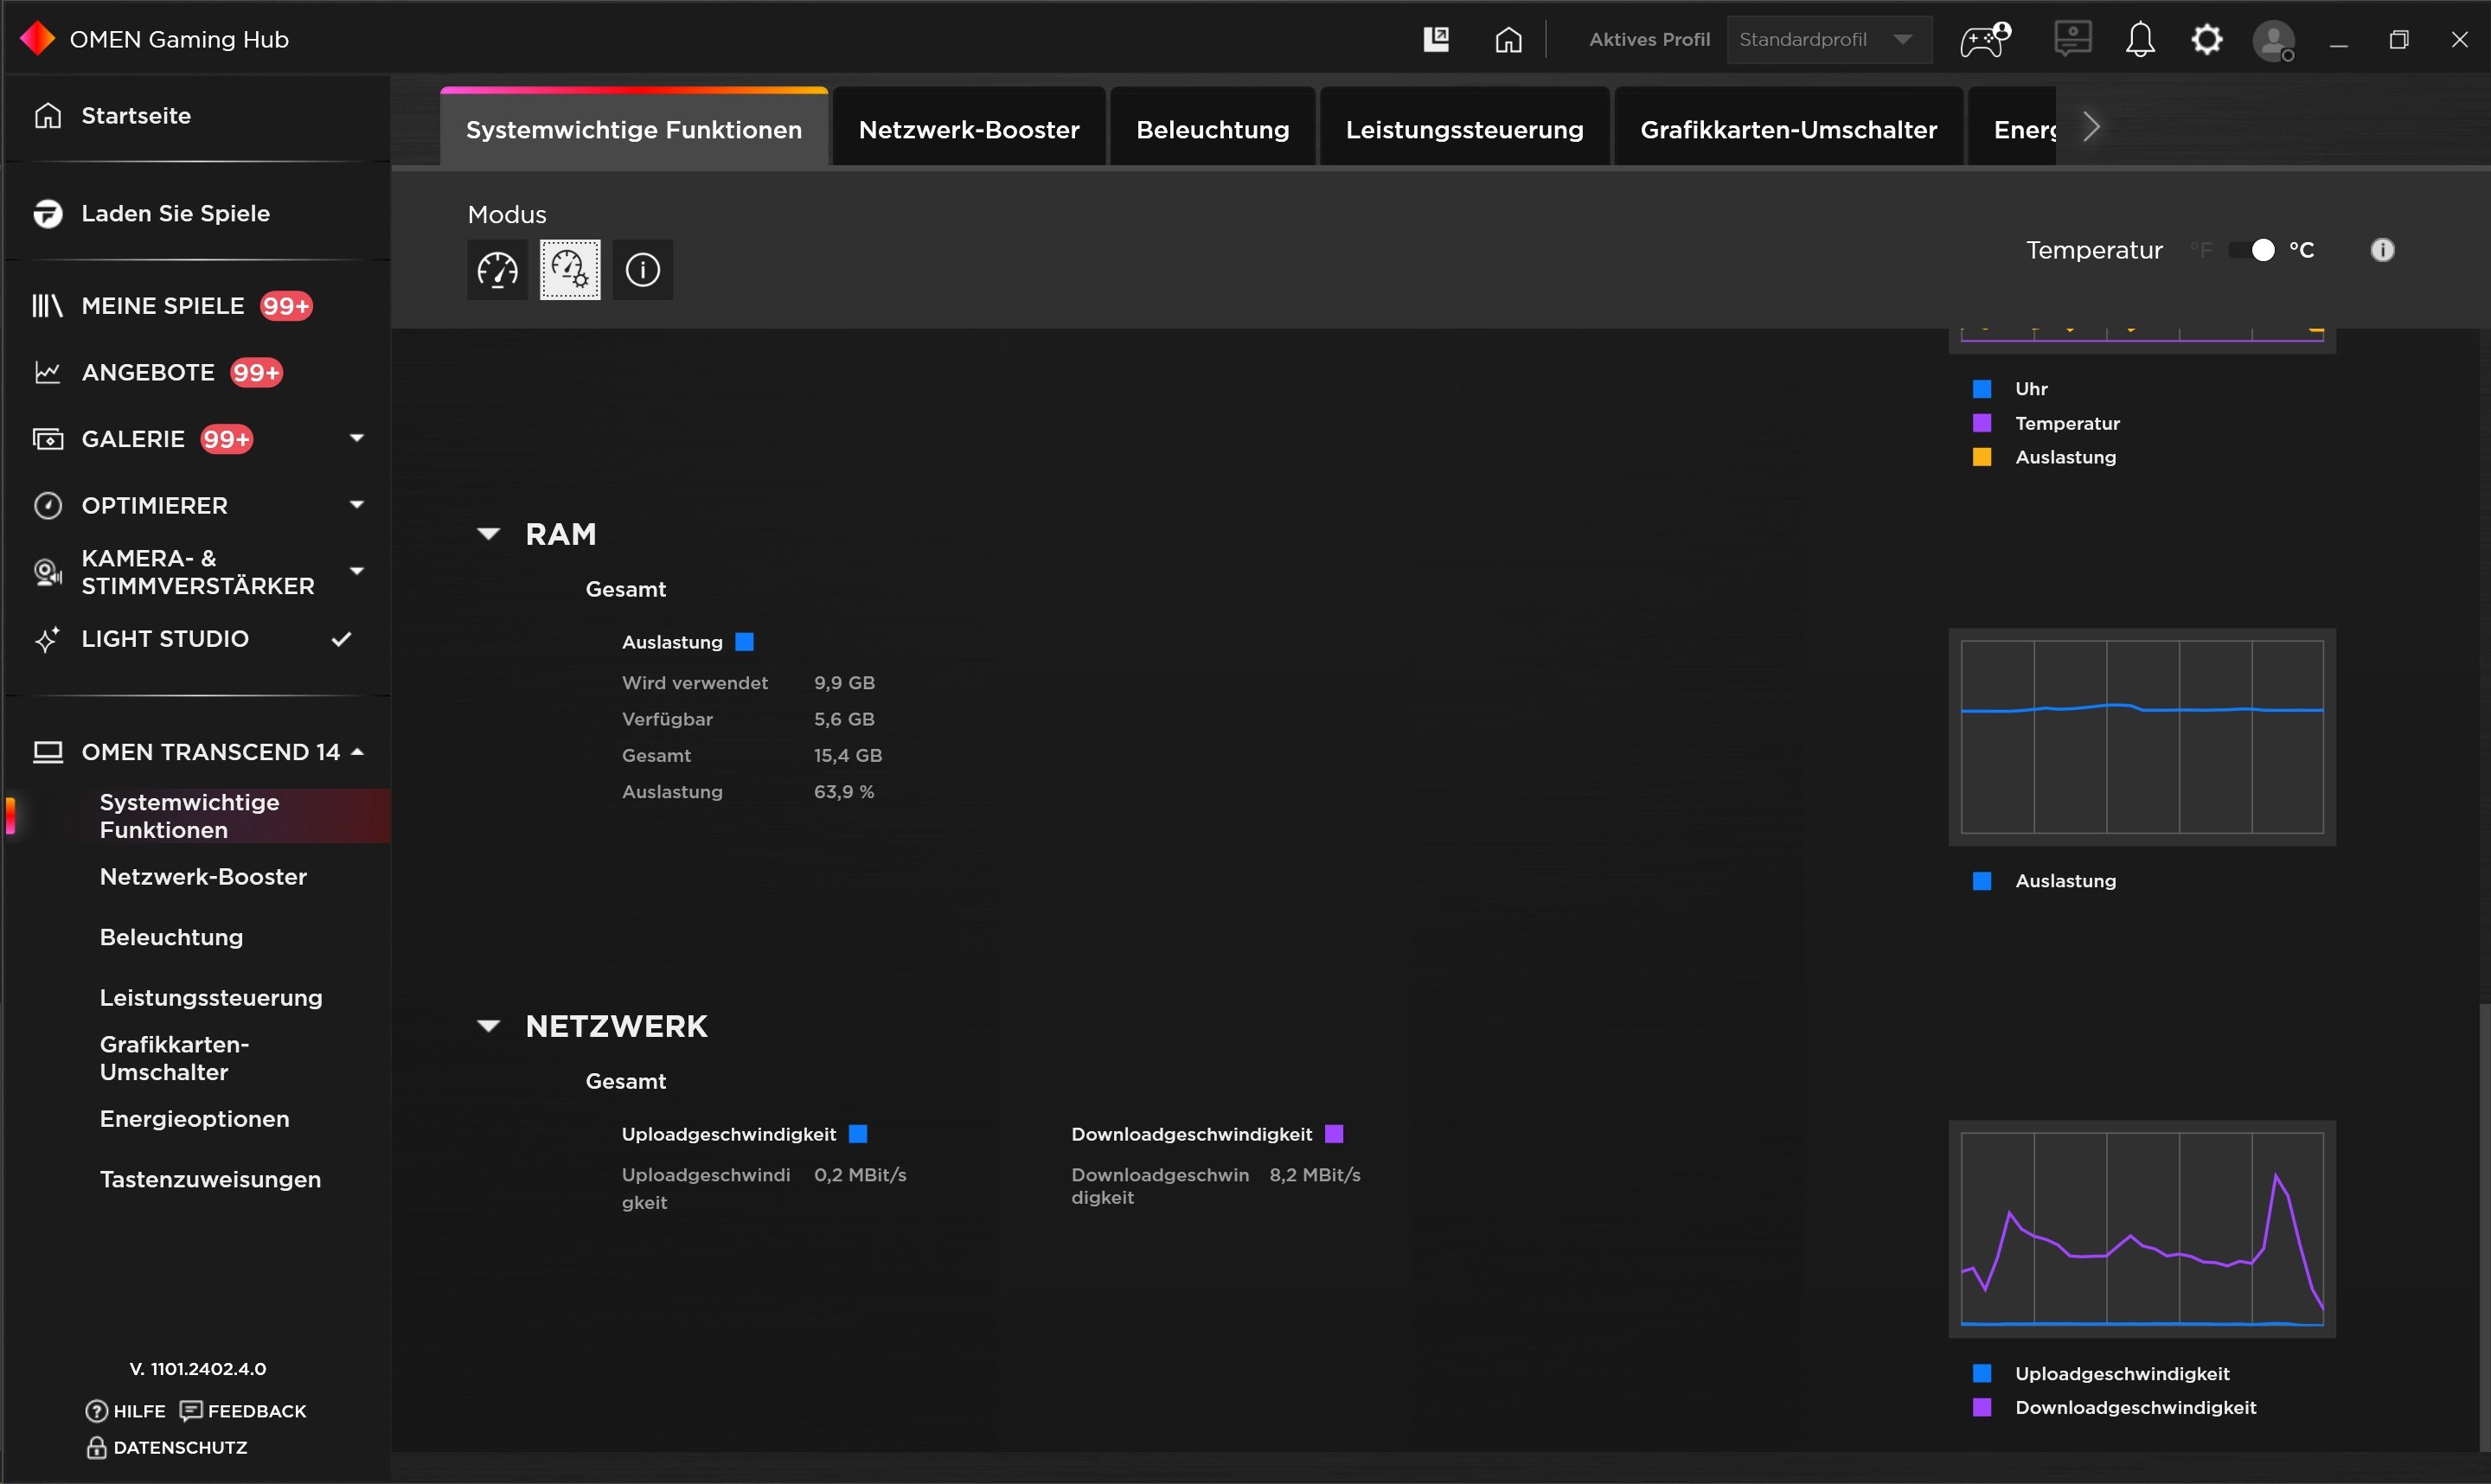
Task: Collapse the NETZWERK section
Action: (488, 1026)
